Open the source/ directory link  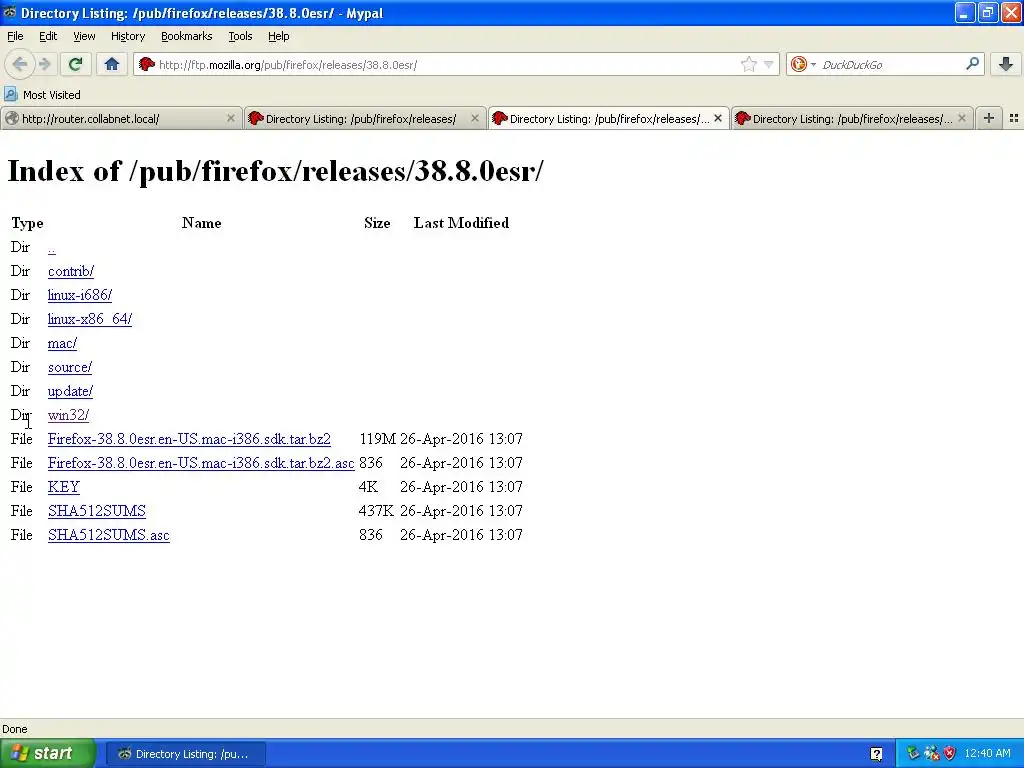pyautogui.click(x=70, y=367)
